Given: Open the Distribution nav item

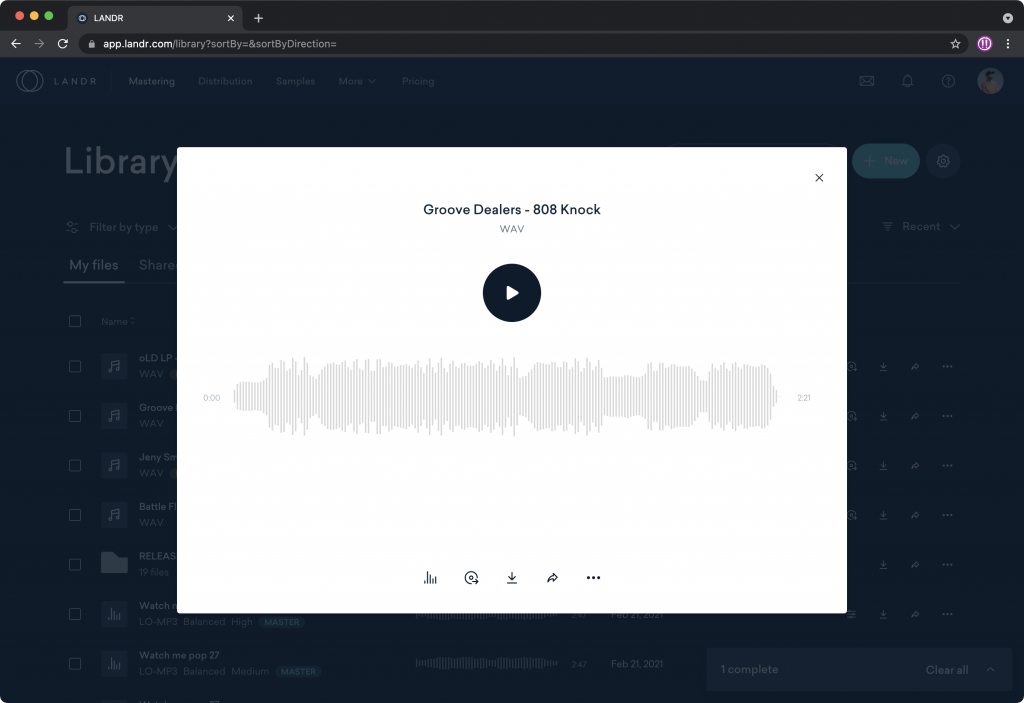Looking at the screenshot, I should point(225,82).
